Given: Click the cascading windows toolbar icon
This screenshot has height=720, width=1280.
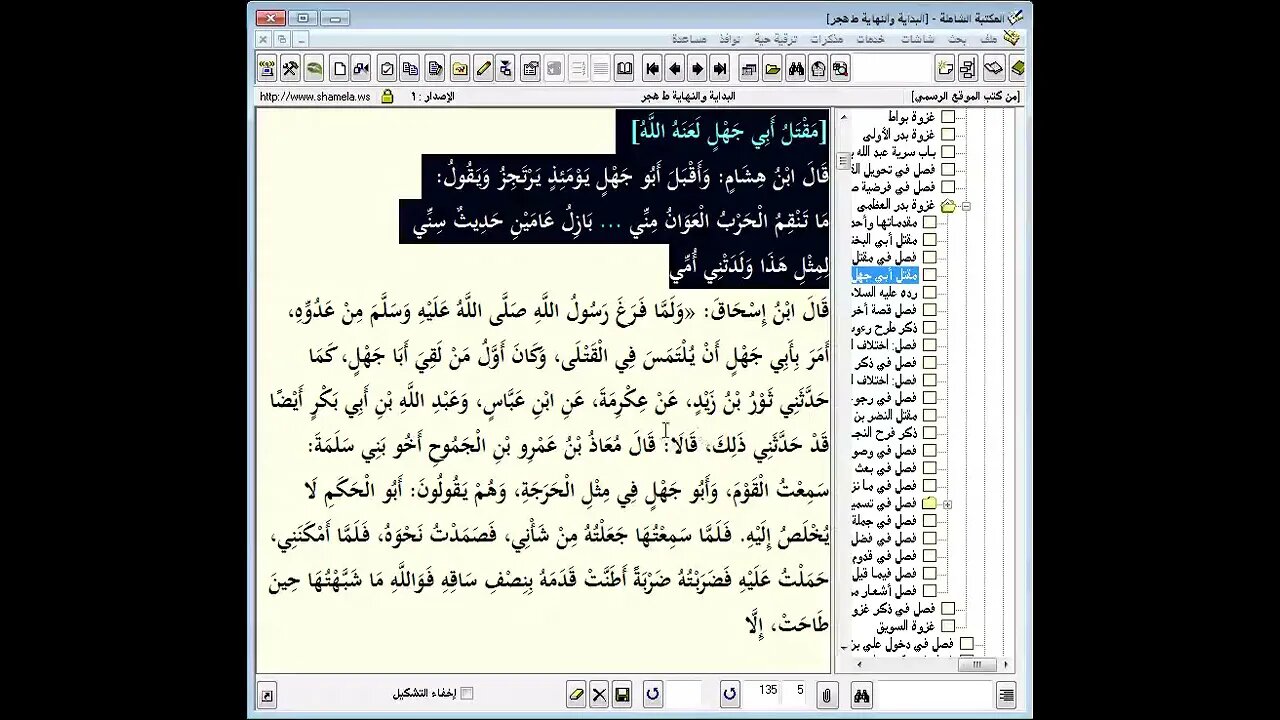Looking at the screenshot, I should click(748, 69).
